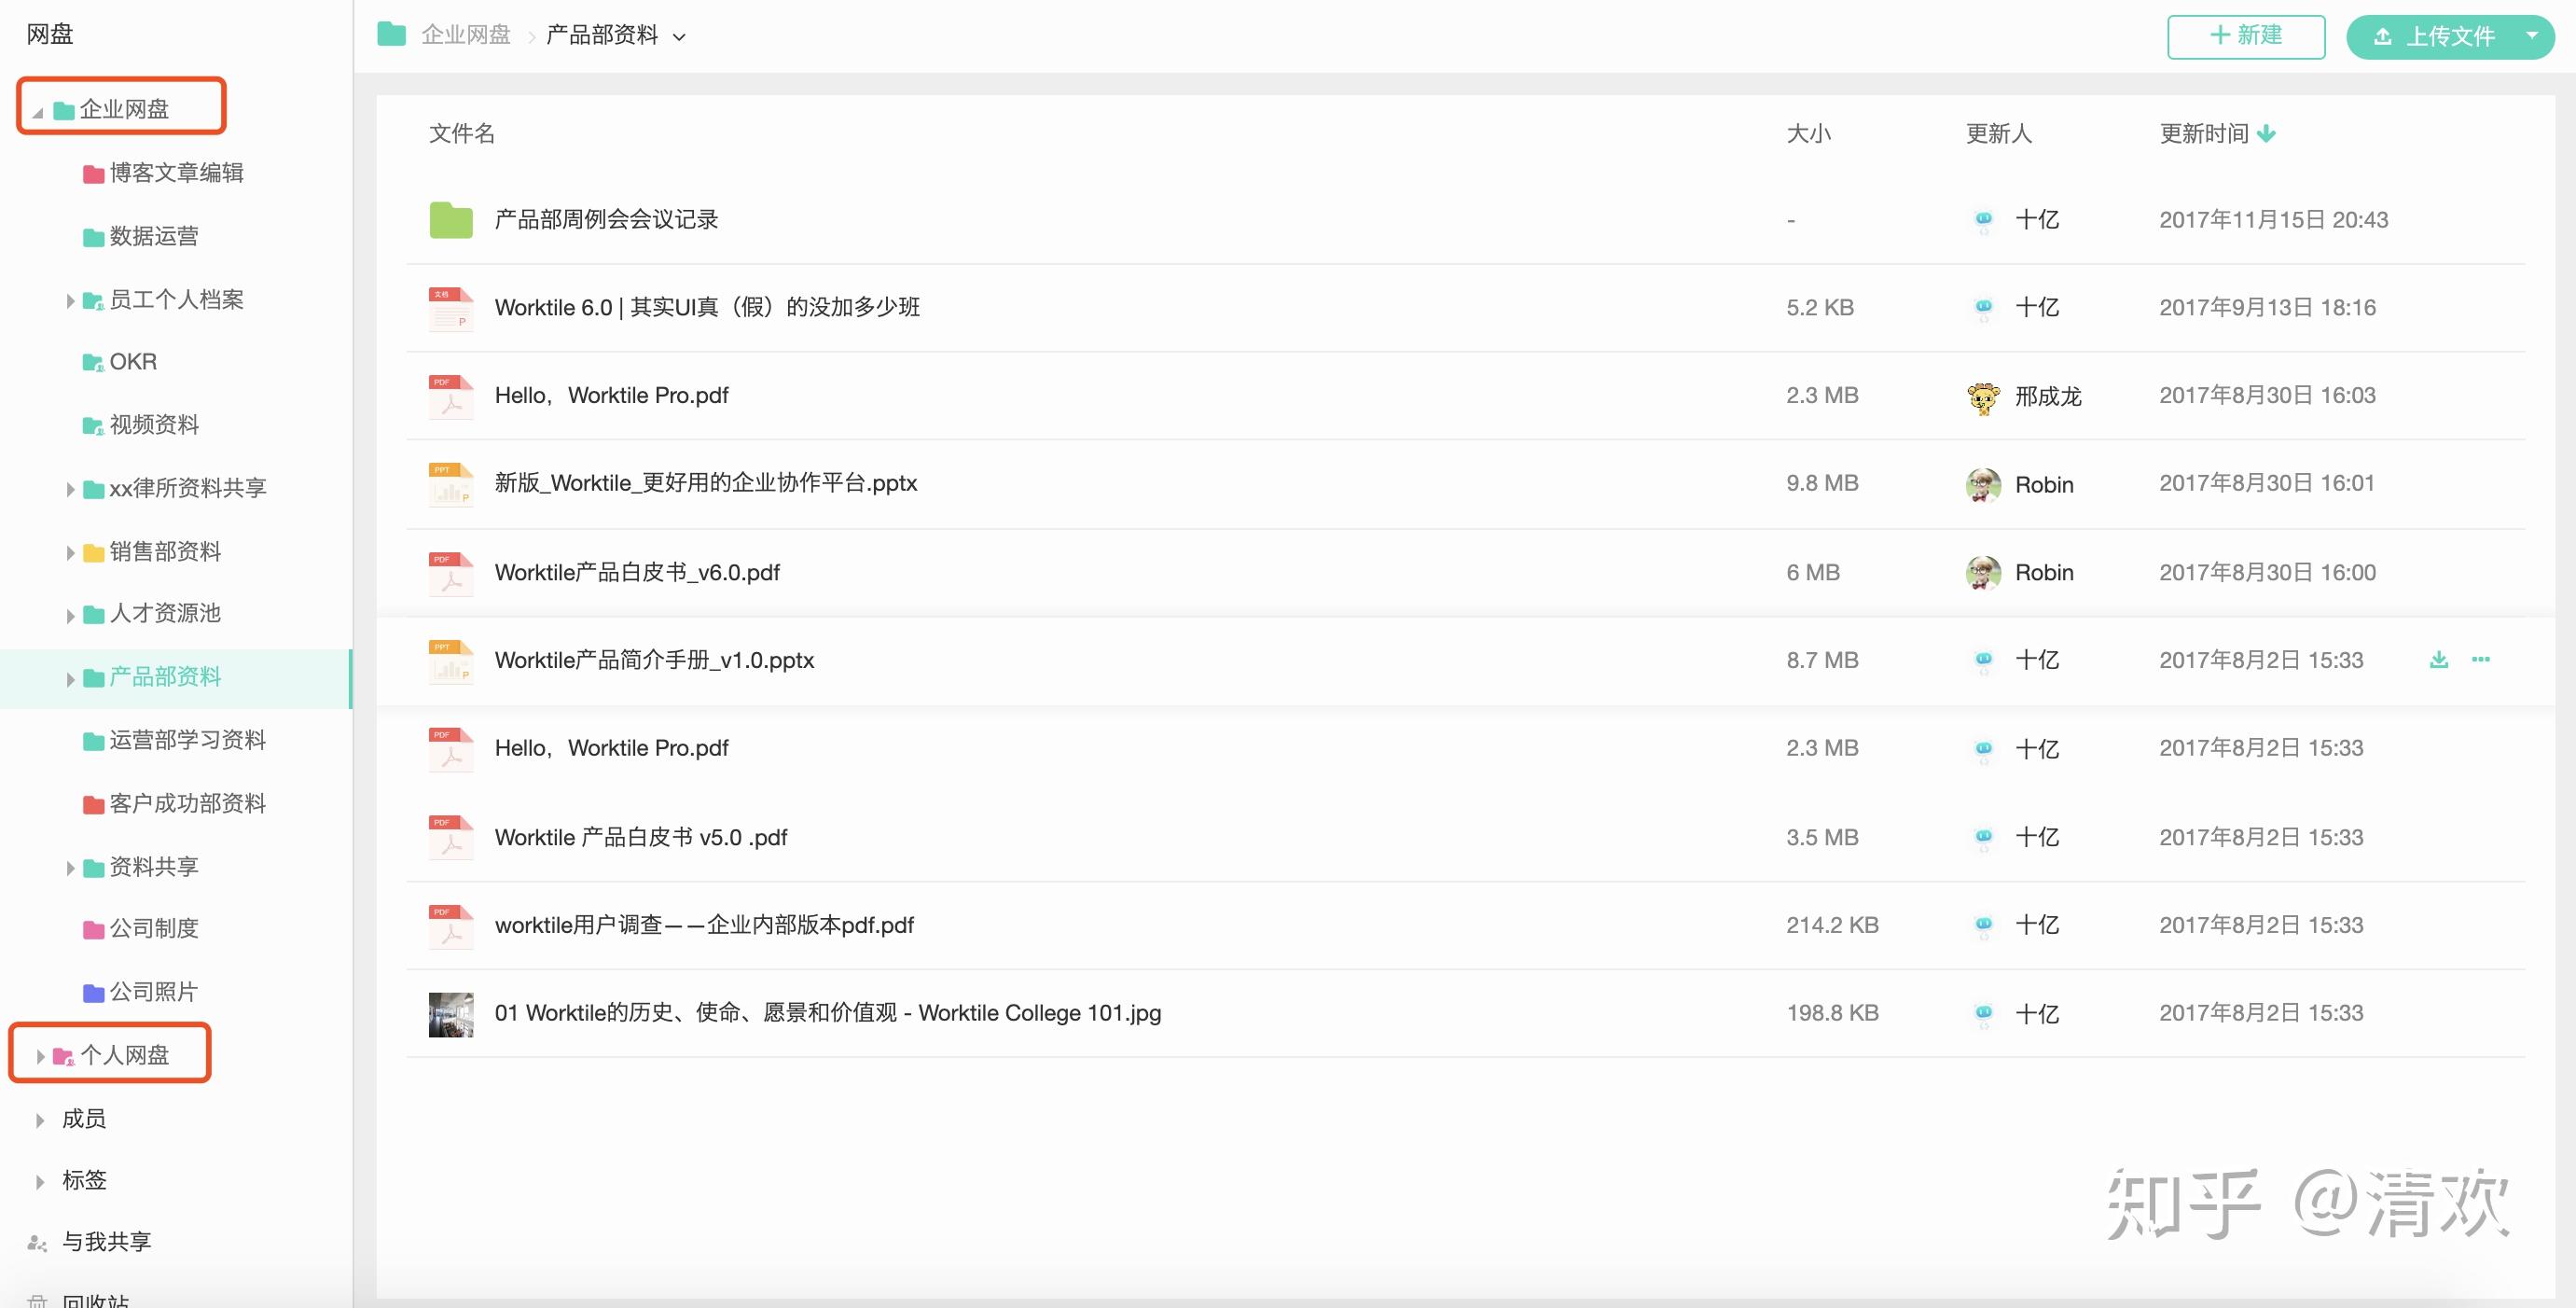The height and width of the screenshot is (1308, 2576).
Task: Open 回收站 in the sidebar
Action: 96,1300
